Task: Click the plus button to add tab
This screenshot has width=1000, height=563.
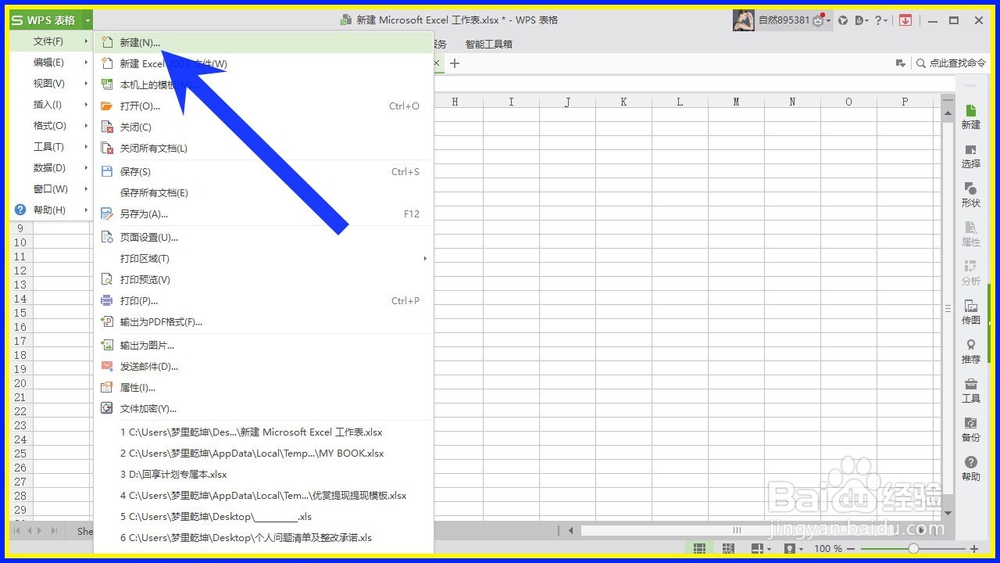Action: tap(455, 63)
